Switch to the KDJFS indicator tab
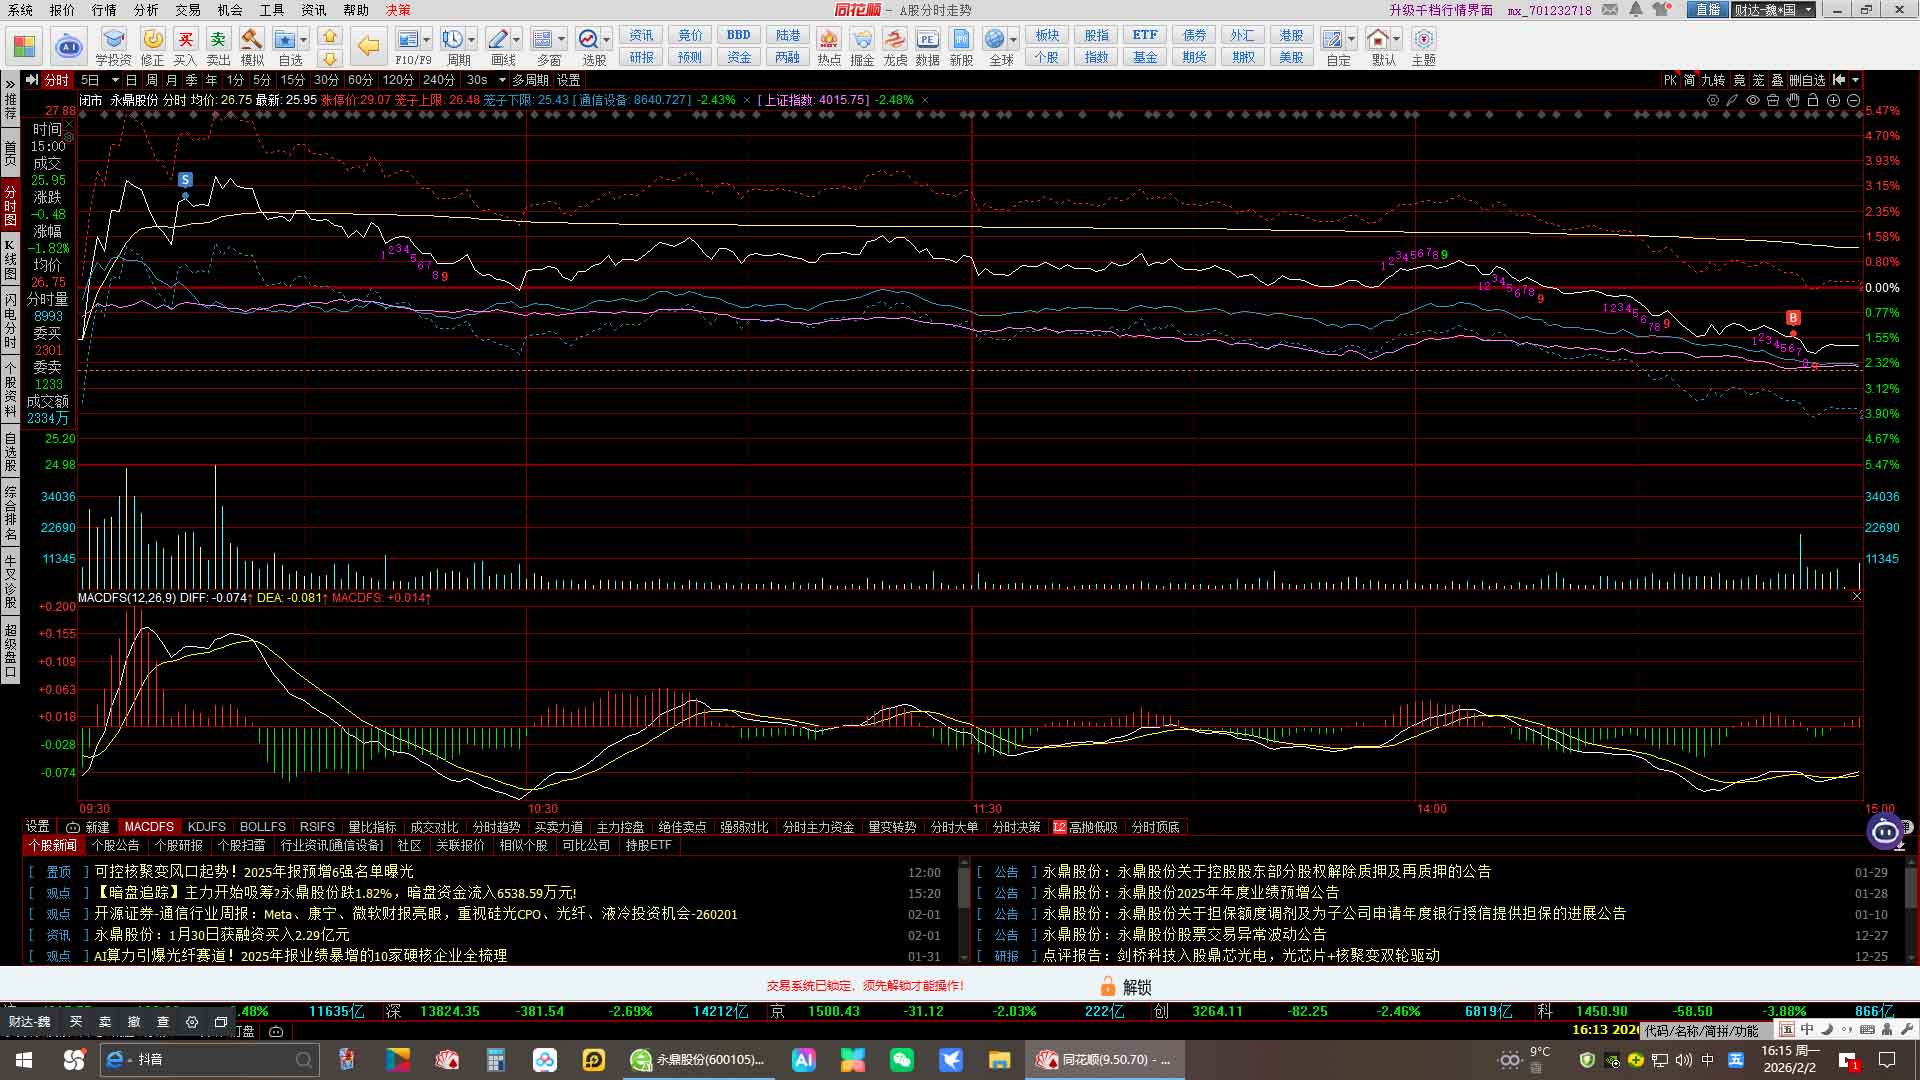Image resolution: width=1920 pixels, height=1080 pixels. pyautogui.click(x=206, y=827)
